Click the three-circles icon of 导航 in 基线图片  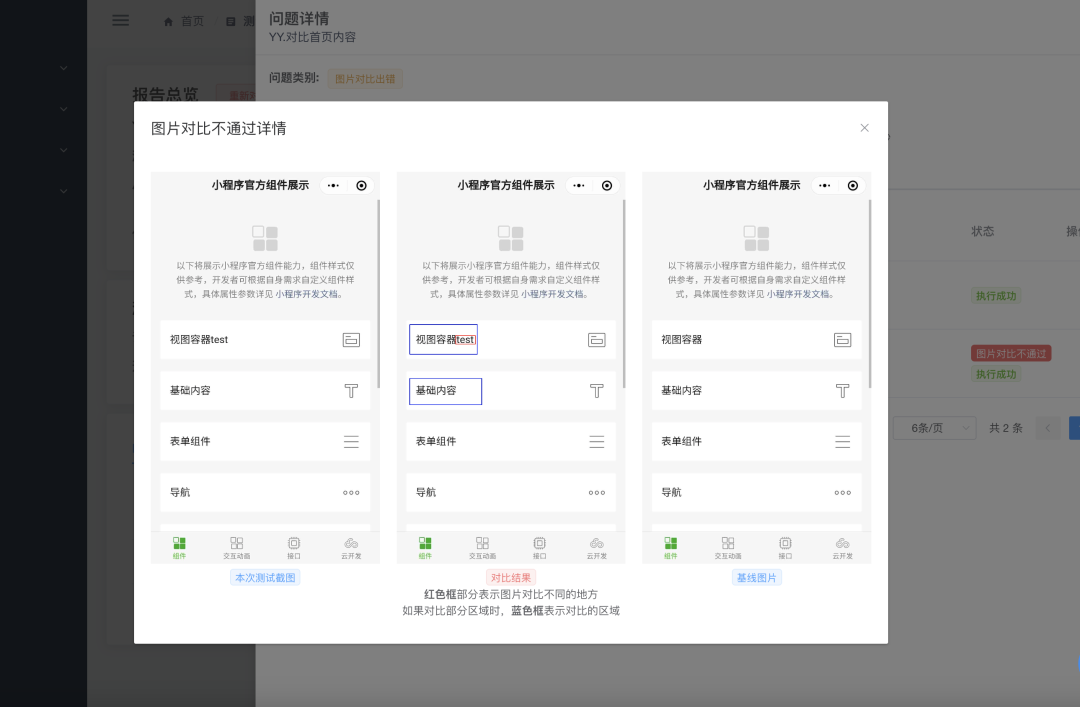point(842,493)
